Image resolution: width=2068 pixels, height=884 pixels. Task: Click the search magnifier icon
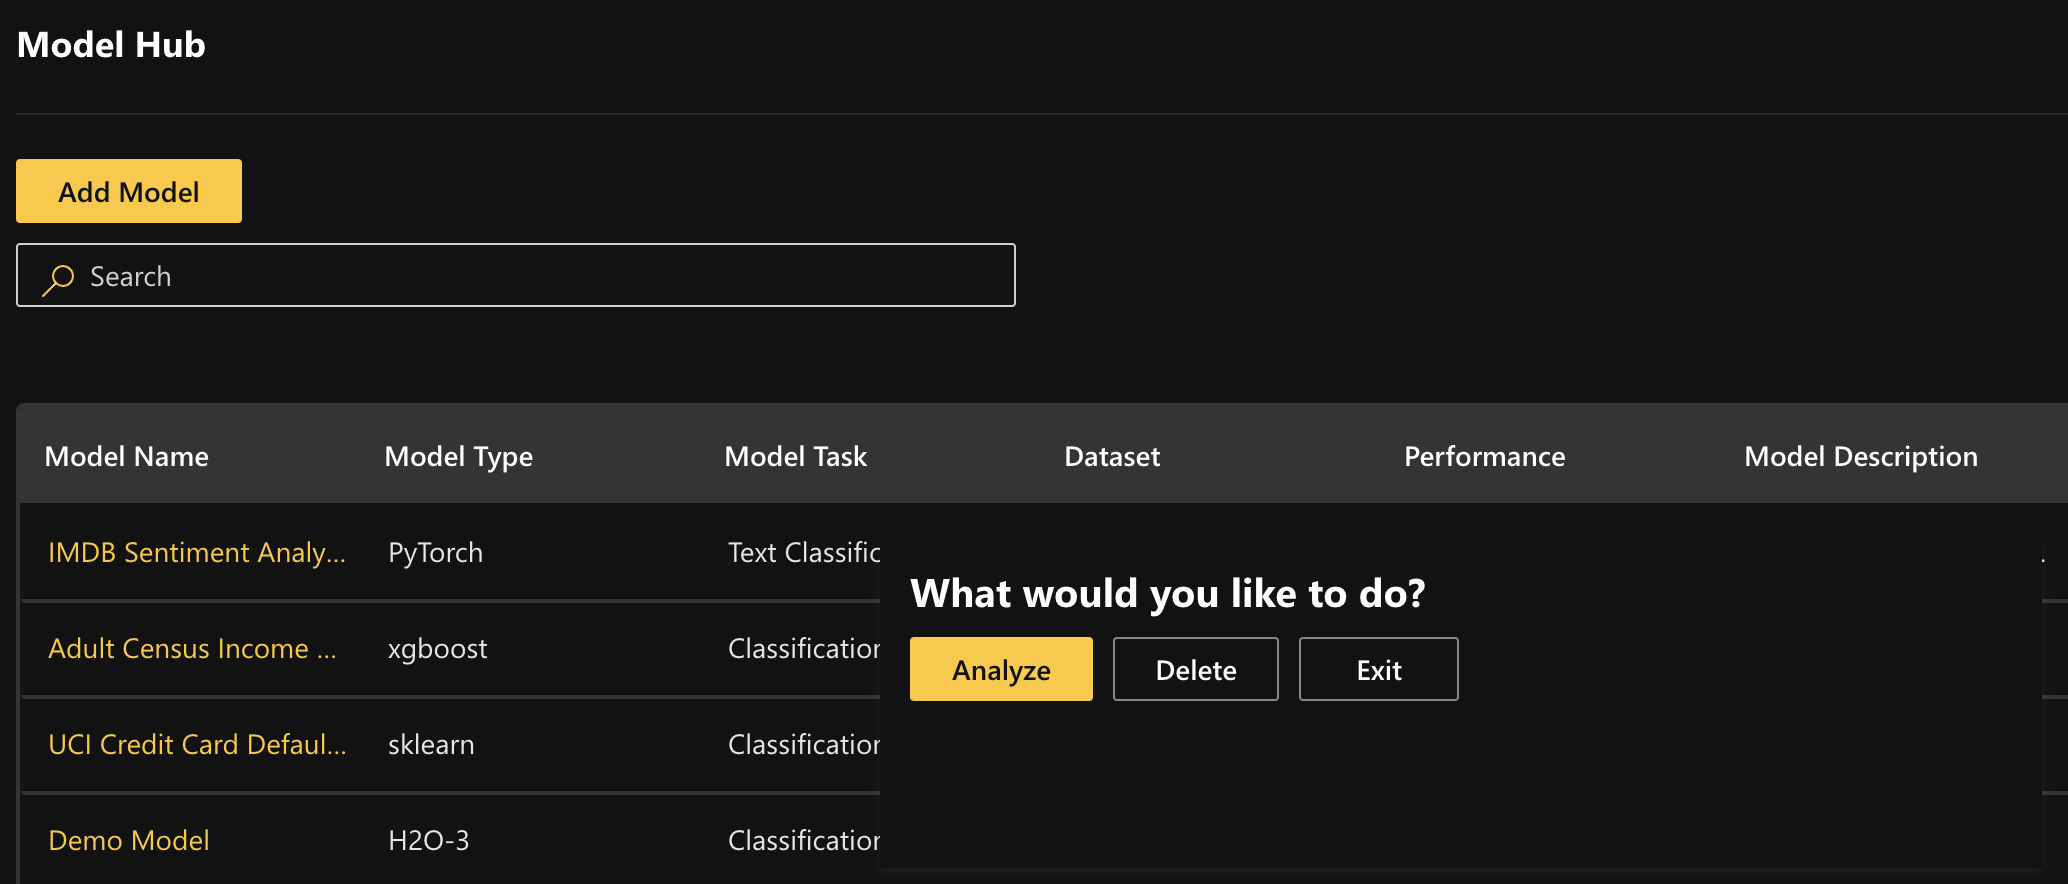(58, 278)
